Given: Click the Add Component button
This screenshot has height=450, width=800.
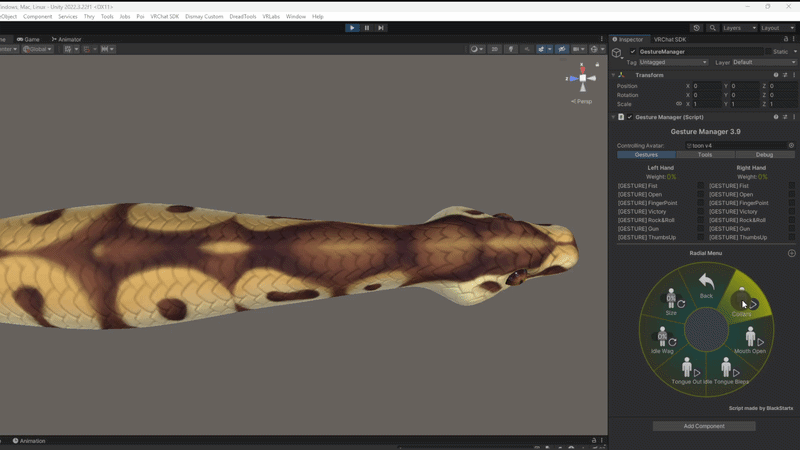Looking at the screenshot, I should (x=704, y=426).
